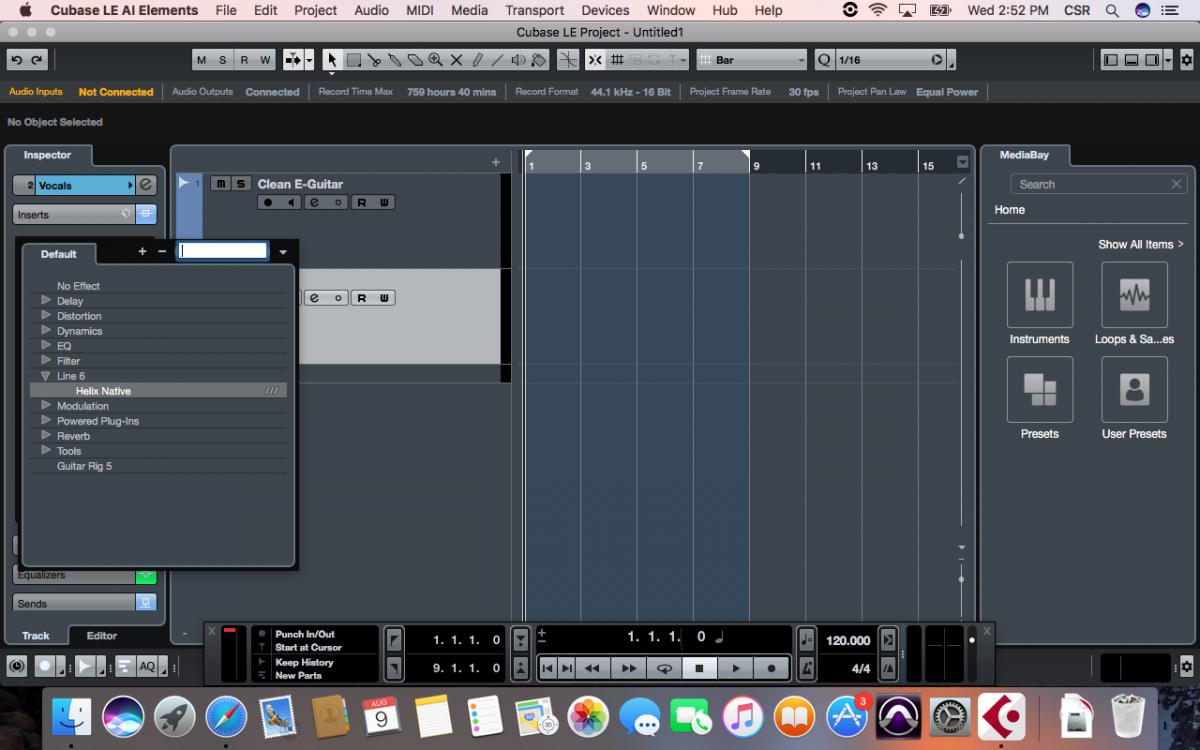Select the Zoom magnifier tool
The width and height of the screenshot is (1200, 750).
click(x=436, y=60)
